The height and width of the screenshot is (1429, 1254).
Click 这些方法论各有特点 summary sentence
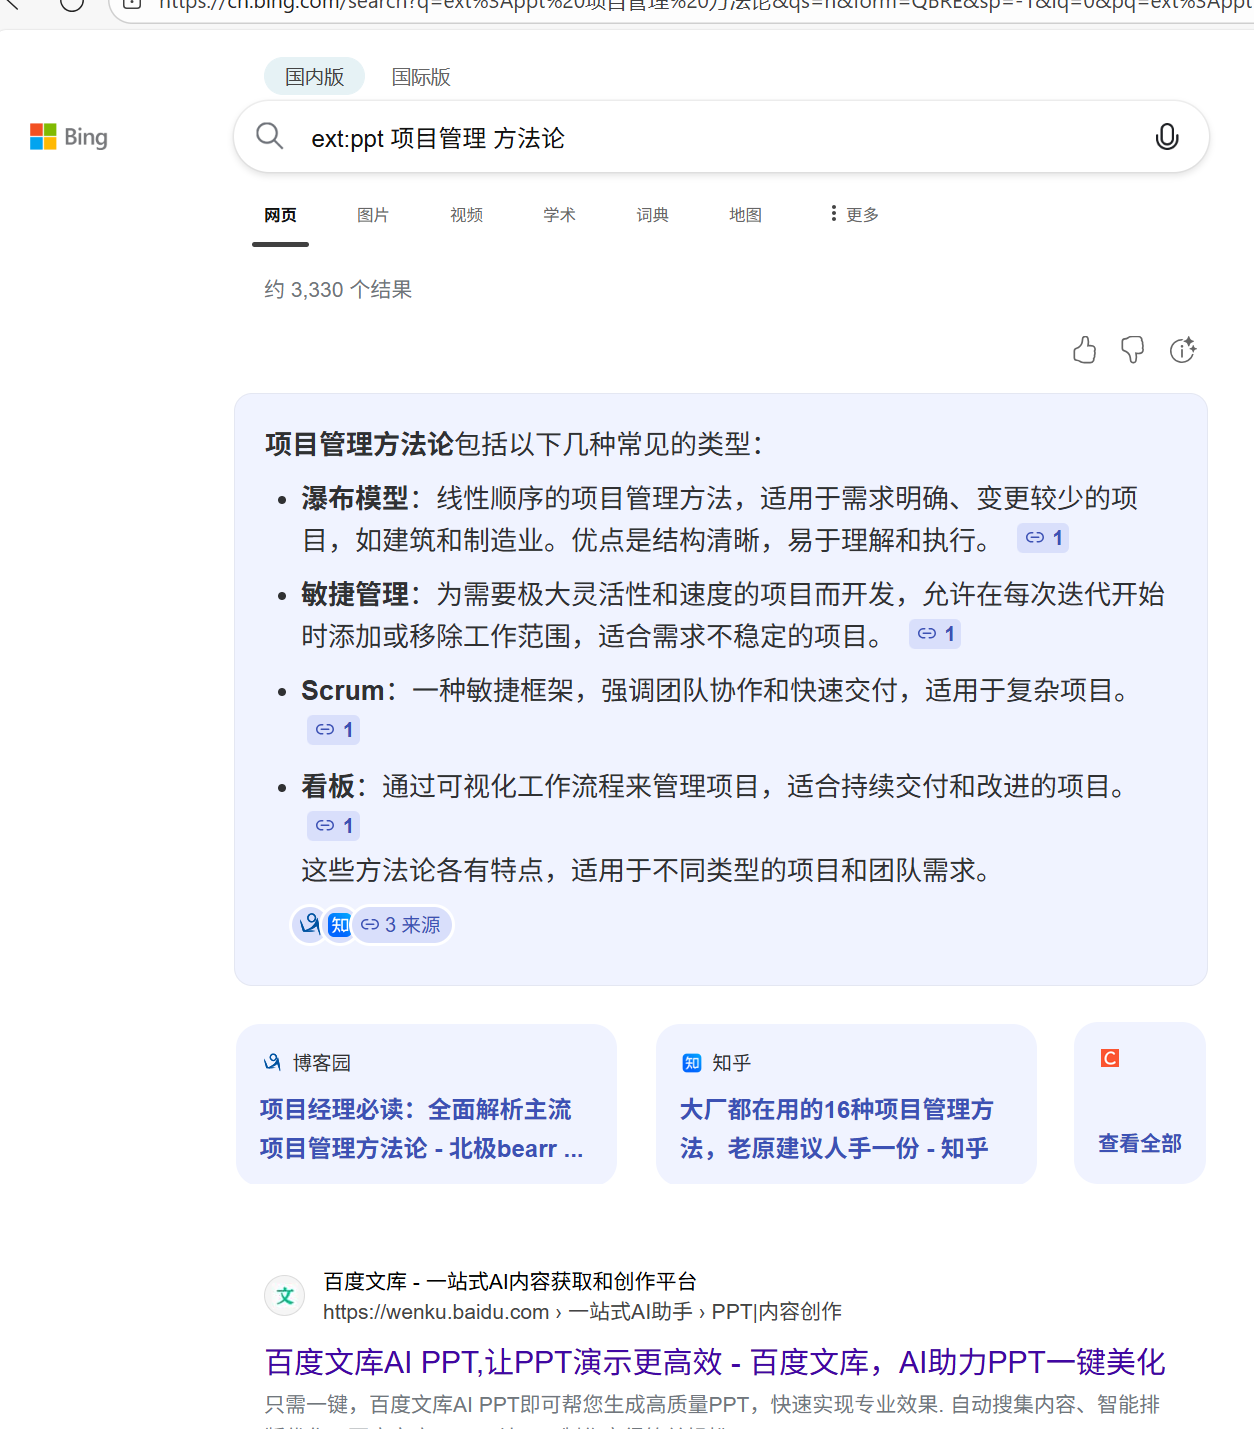point(647,870)
